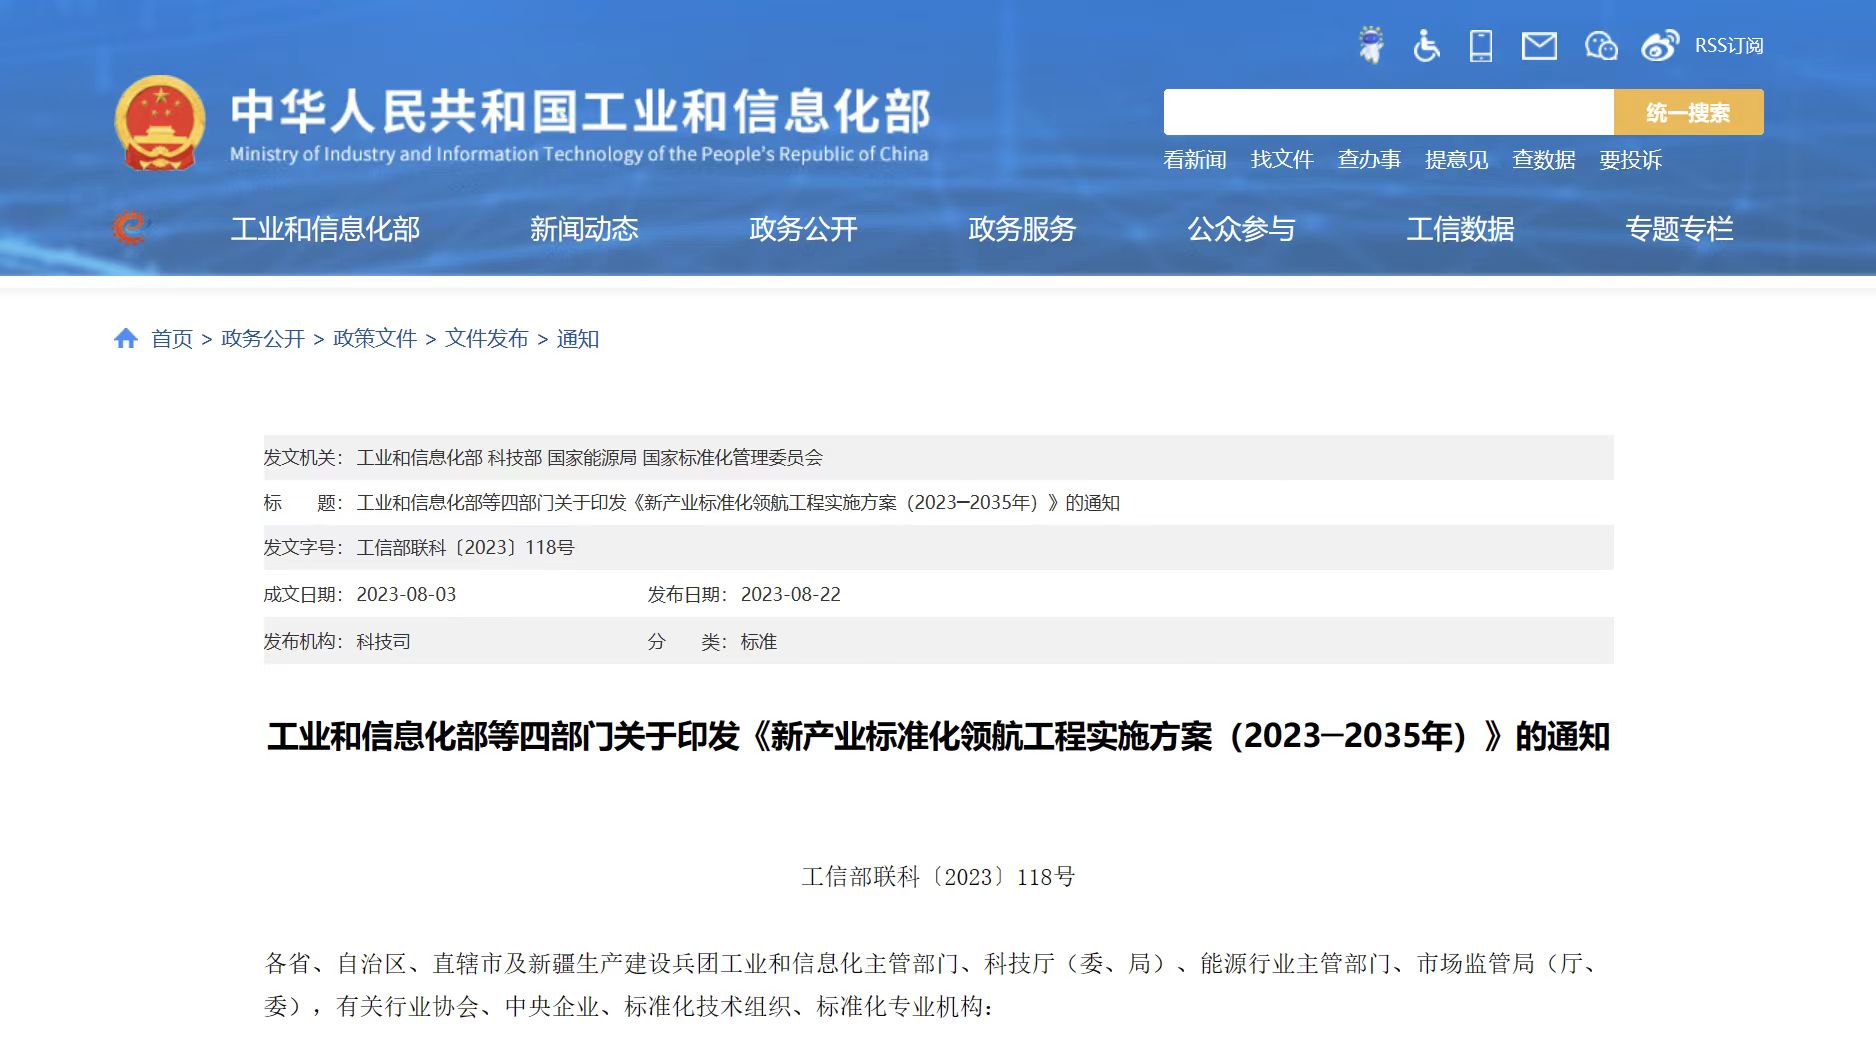The height and width of the screenshot is (1056, 1876).
Task: Open the envelope mail icon
Action: click(x=1539, y=45)
